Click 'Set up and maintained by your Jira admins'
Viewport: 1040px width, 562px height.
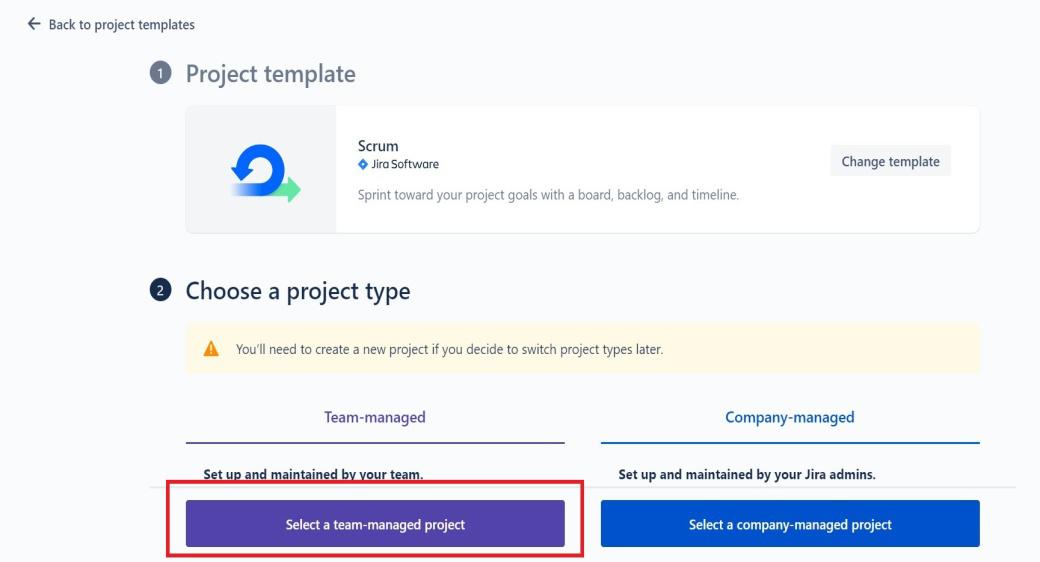click(x=747, y=474)
